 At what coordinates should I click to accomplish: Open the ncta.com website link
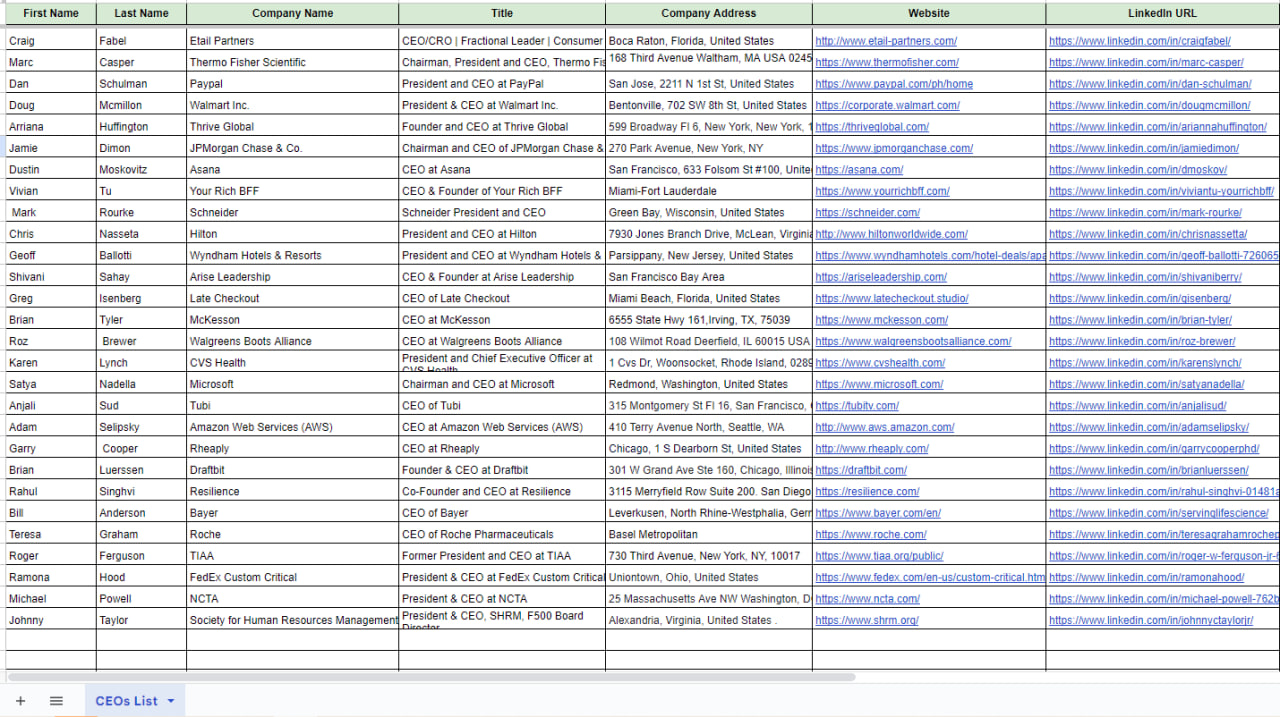(x=867, y=599)
